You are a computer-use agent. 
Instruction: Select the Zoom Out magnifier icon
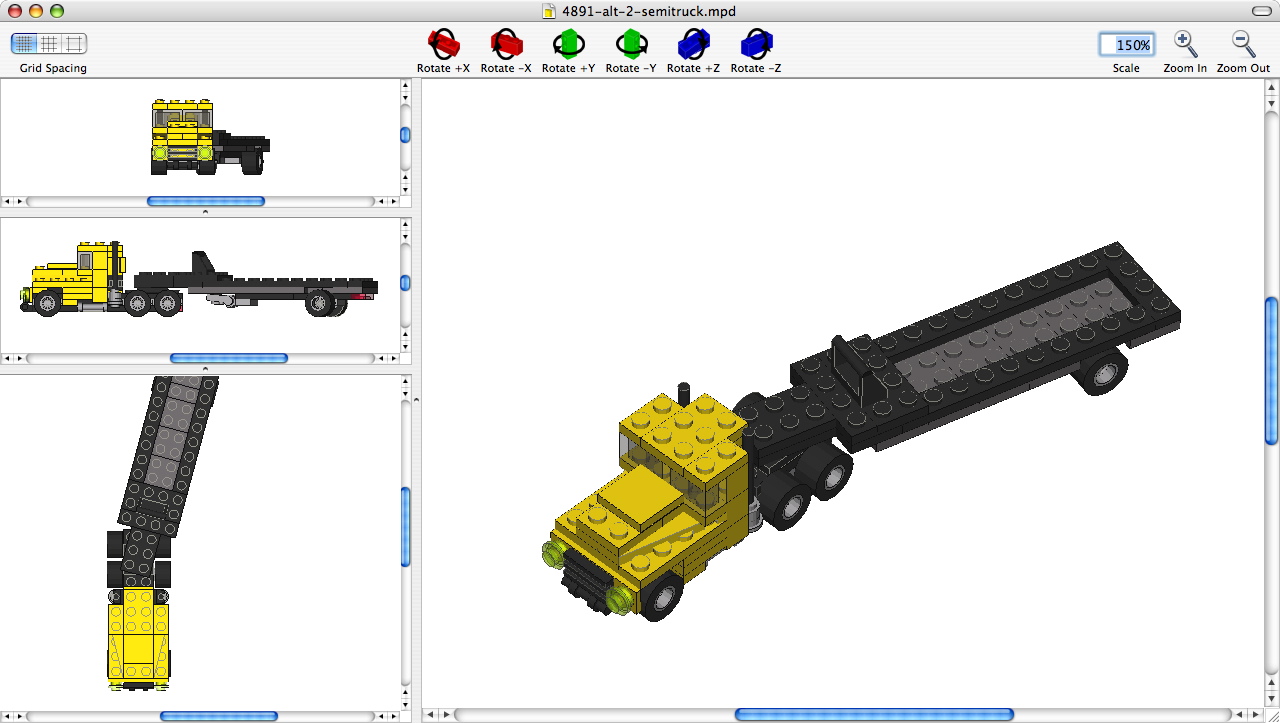coord(1242,42)
